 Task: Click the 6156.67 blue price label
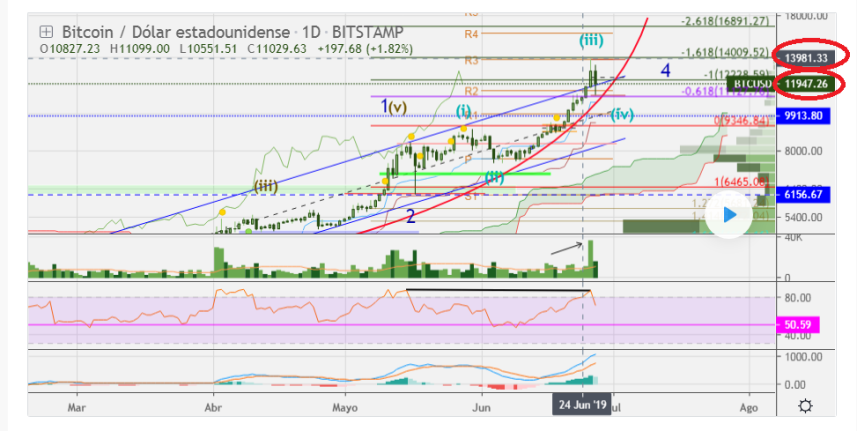(x=803, y=194)
